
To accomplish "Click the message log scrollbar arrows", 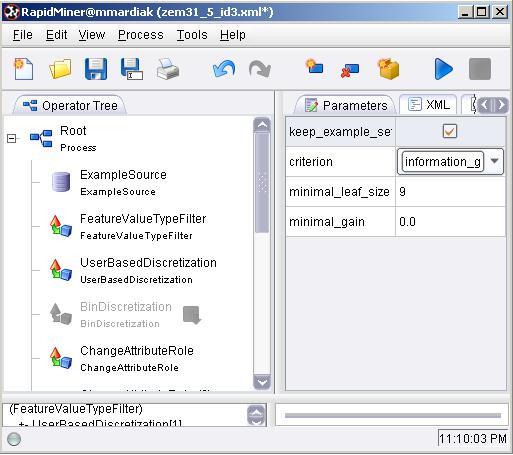I will tap(257, 415).
